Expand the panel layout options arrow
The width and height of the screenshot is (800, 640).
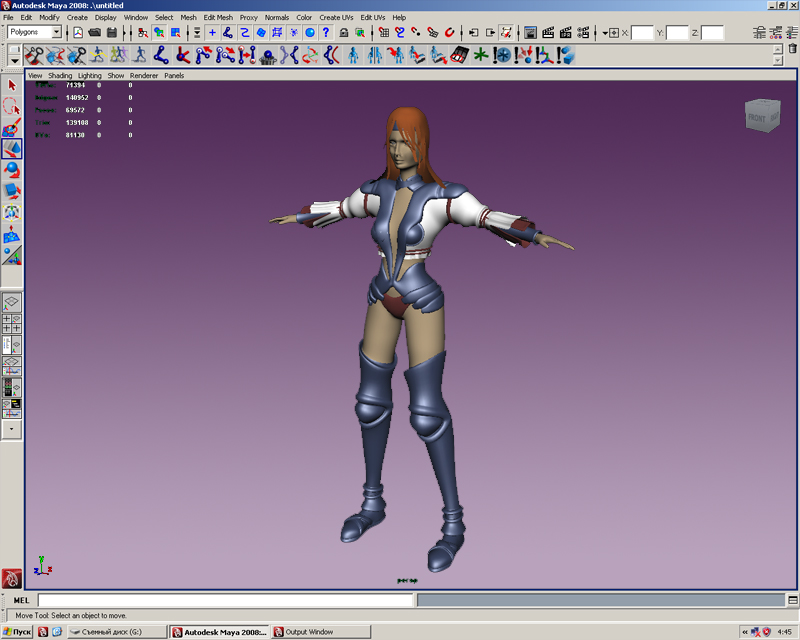[x=12, y=427]
